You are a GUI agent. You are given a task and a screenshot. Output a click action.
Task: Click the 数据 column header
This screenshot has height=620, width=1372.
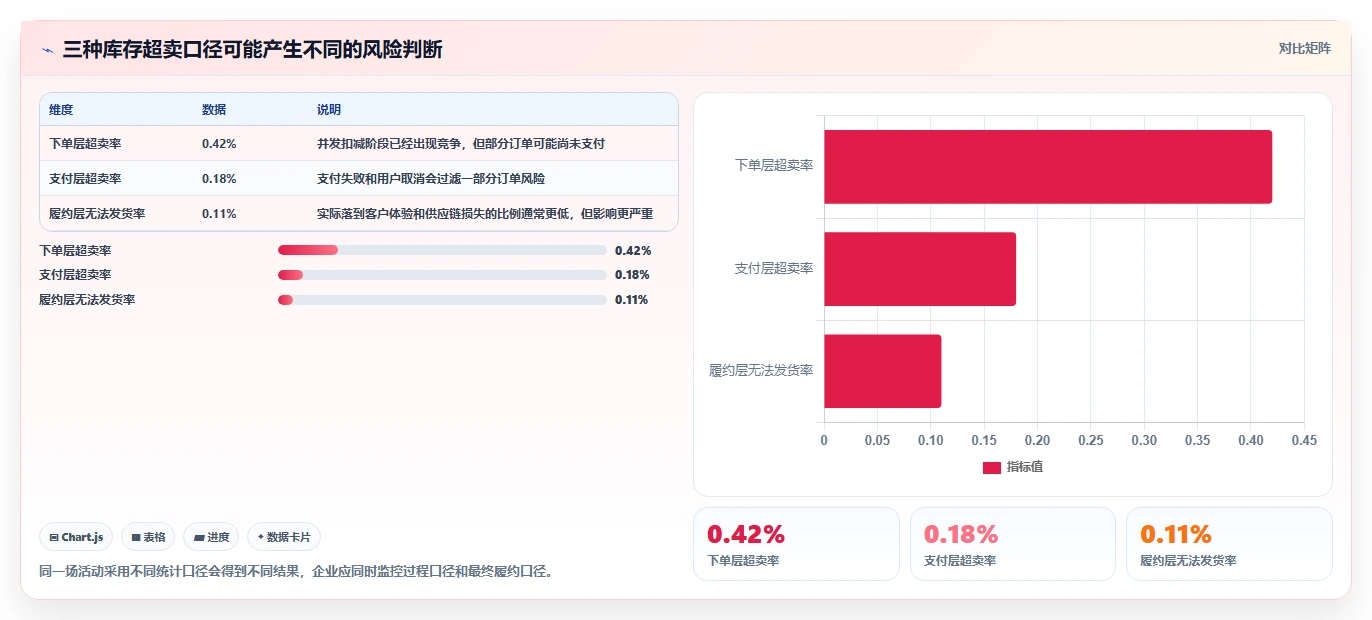pos(214,110)
